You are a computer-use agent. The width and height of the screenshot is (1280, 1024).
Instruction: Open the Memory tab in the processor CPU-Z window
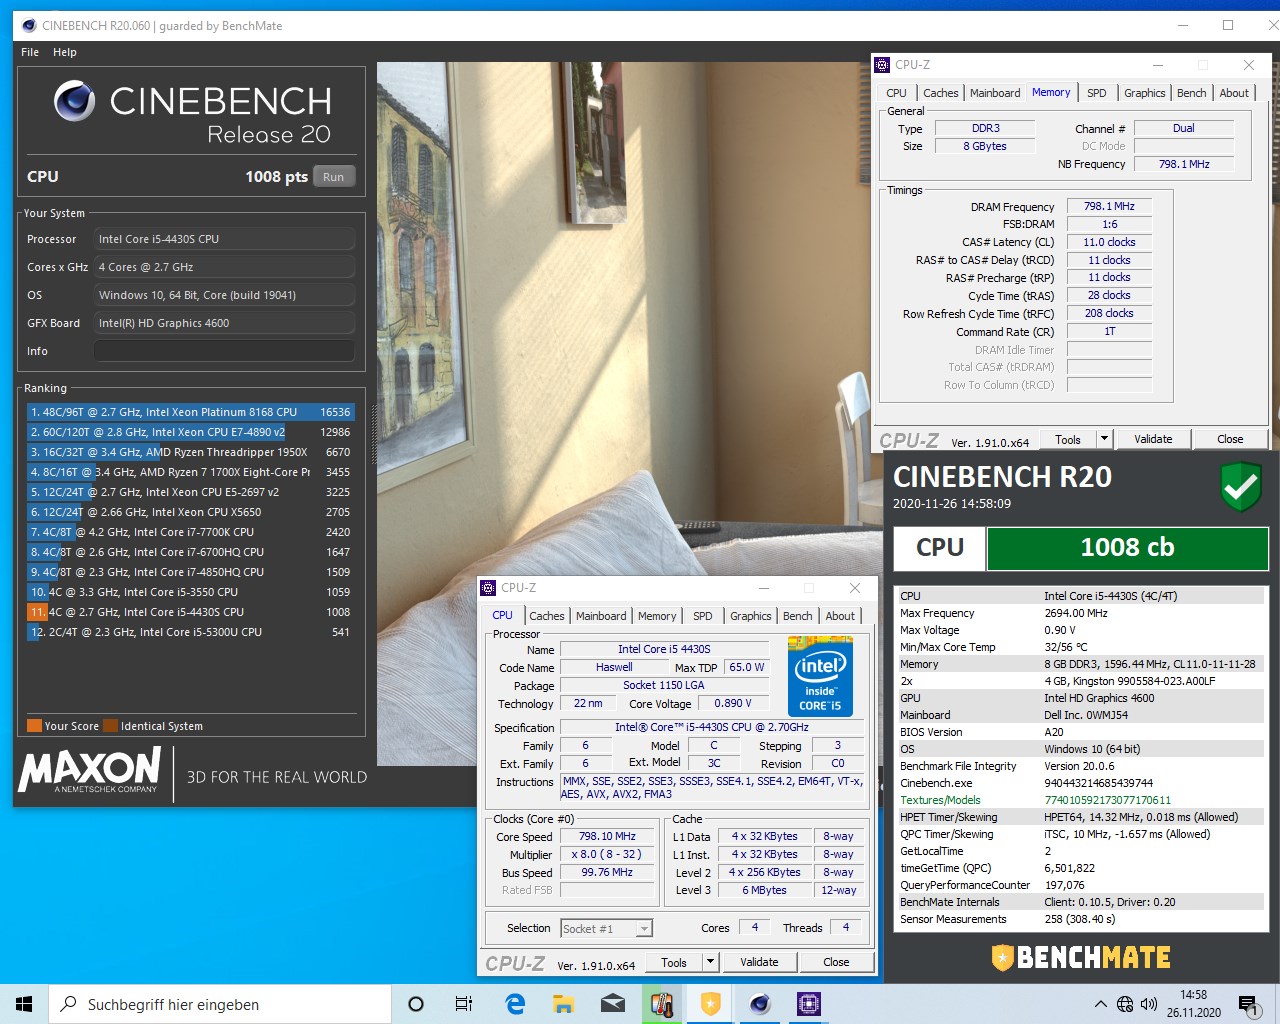[x=657, y=616]
